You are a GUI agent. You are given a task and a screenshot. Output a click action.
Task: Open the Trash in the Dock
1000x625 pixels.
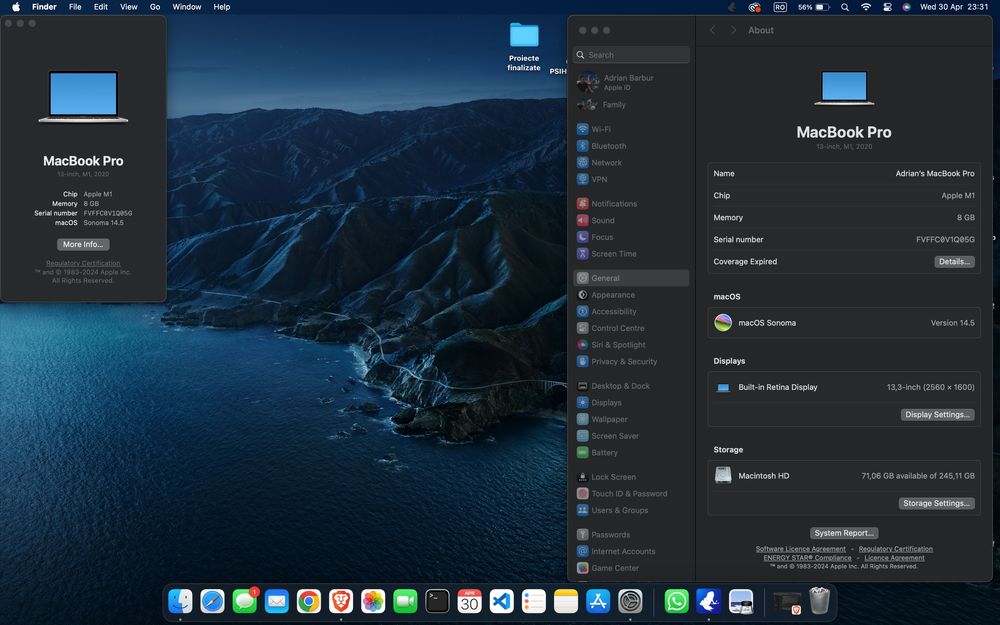tap(820, 601)
